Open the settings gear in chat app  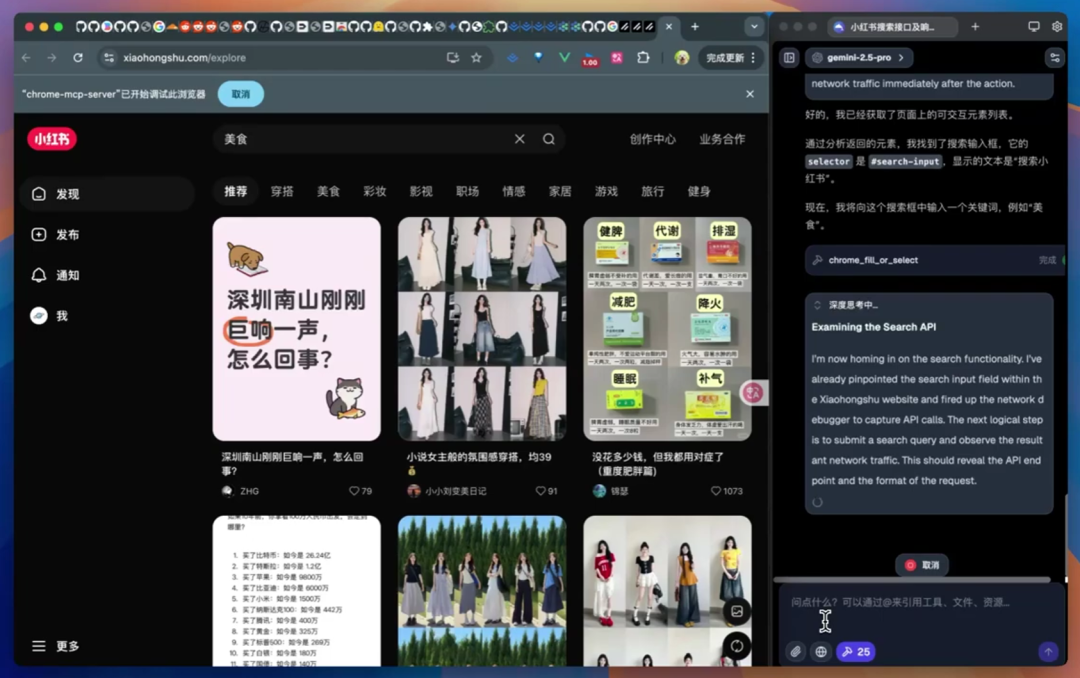[1058, 27]
